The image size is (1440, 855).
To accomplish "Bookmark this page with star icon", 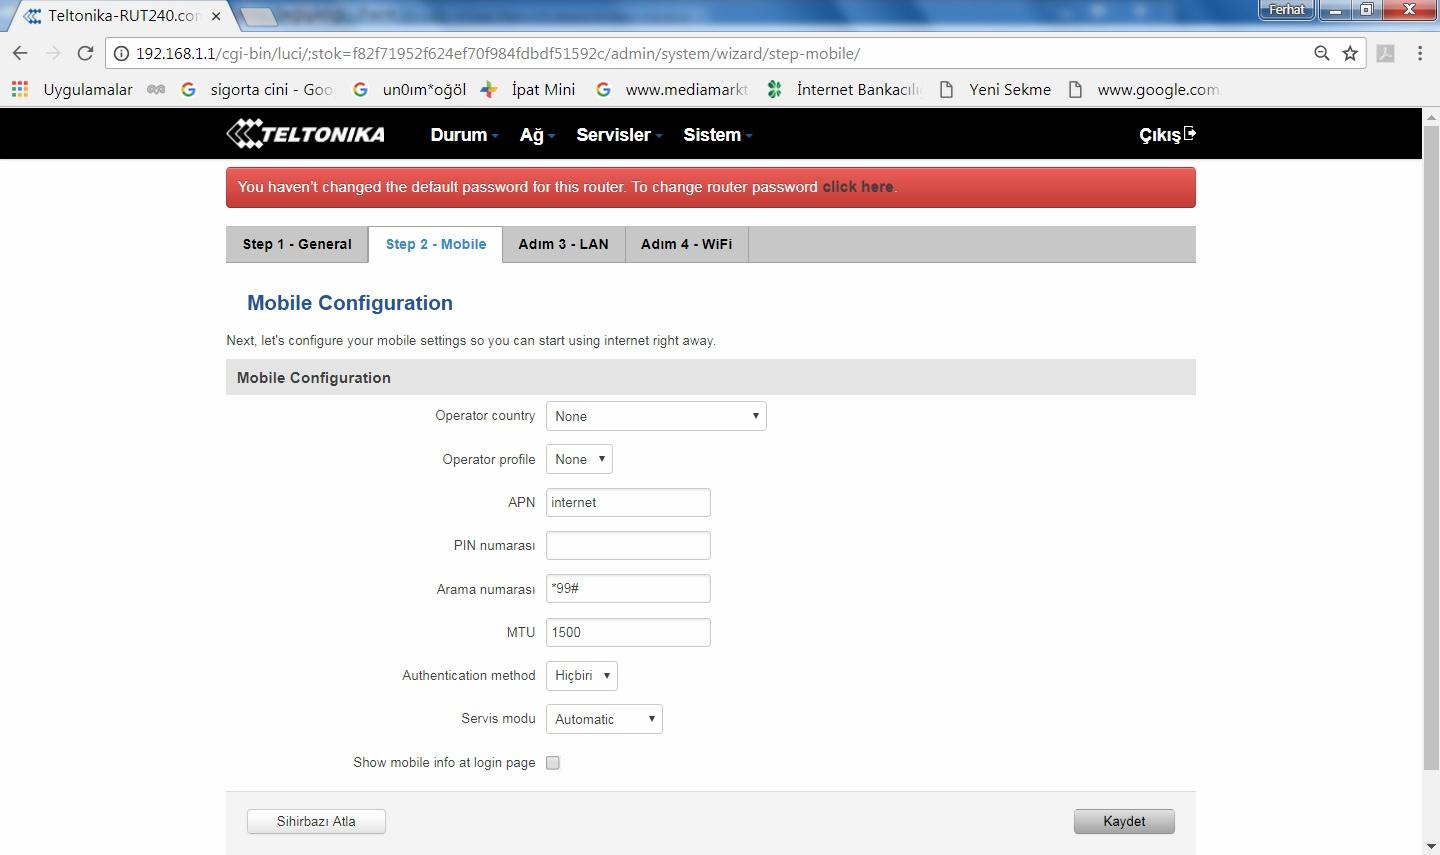I will coord(1350,54).
